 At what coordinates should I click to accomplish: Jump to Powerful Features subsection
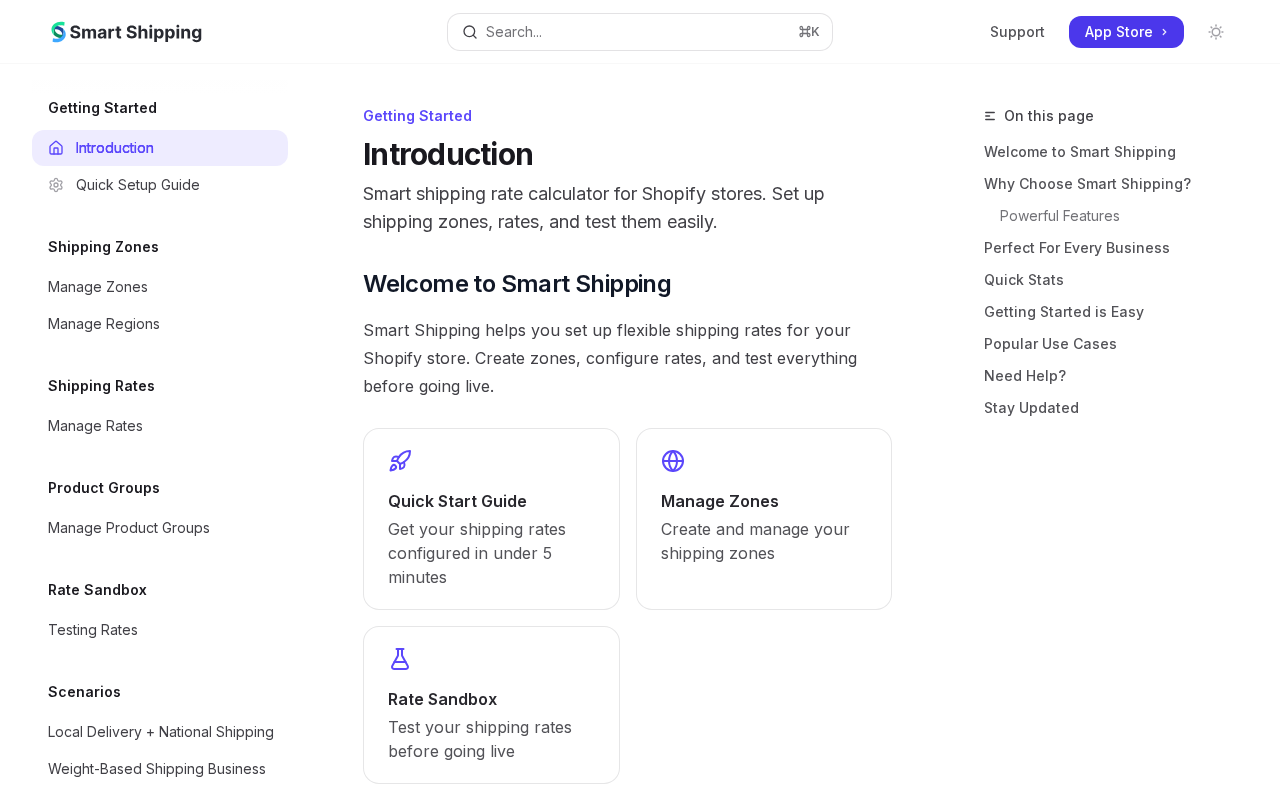pos(1060,216)
